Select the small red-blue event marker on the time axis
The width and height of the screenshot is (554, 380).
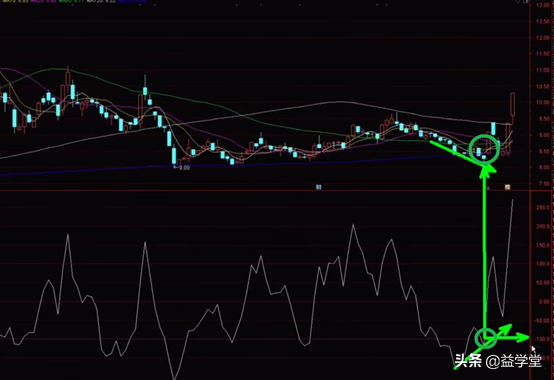[489, 188]
